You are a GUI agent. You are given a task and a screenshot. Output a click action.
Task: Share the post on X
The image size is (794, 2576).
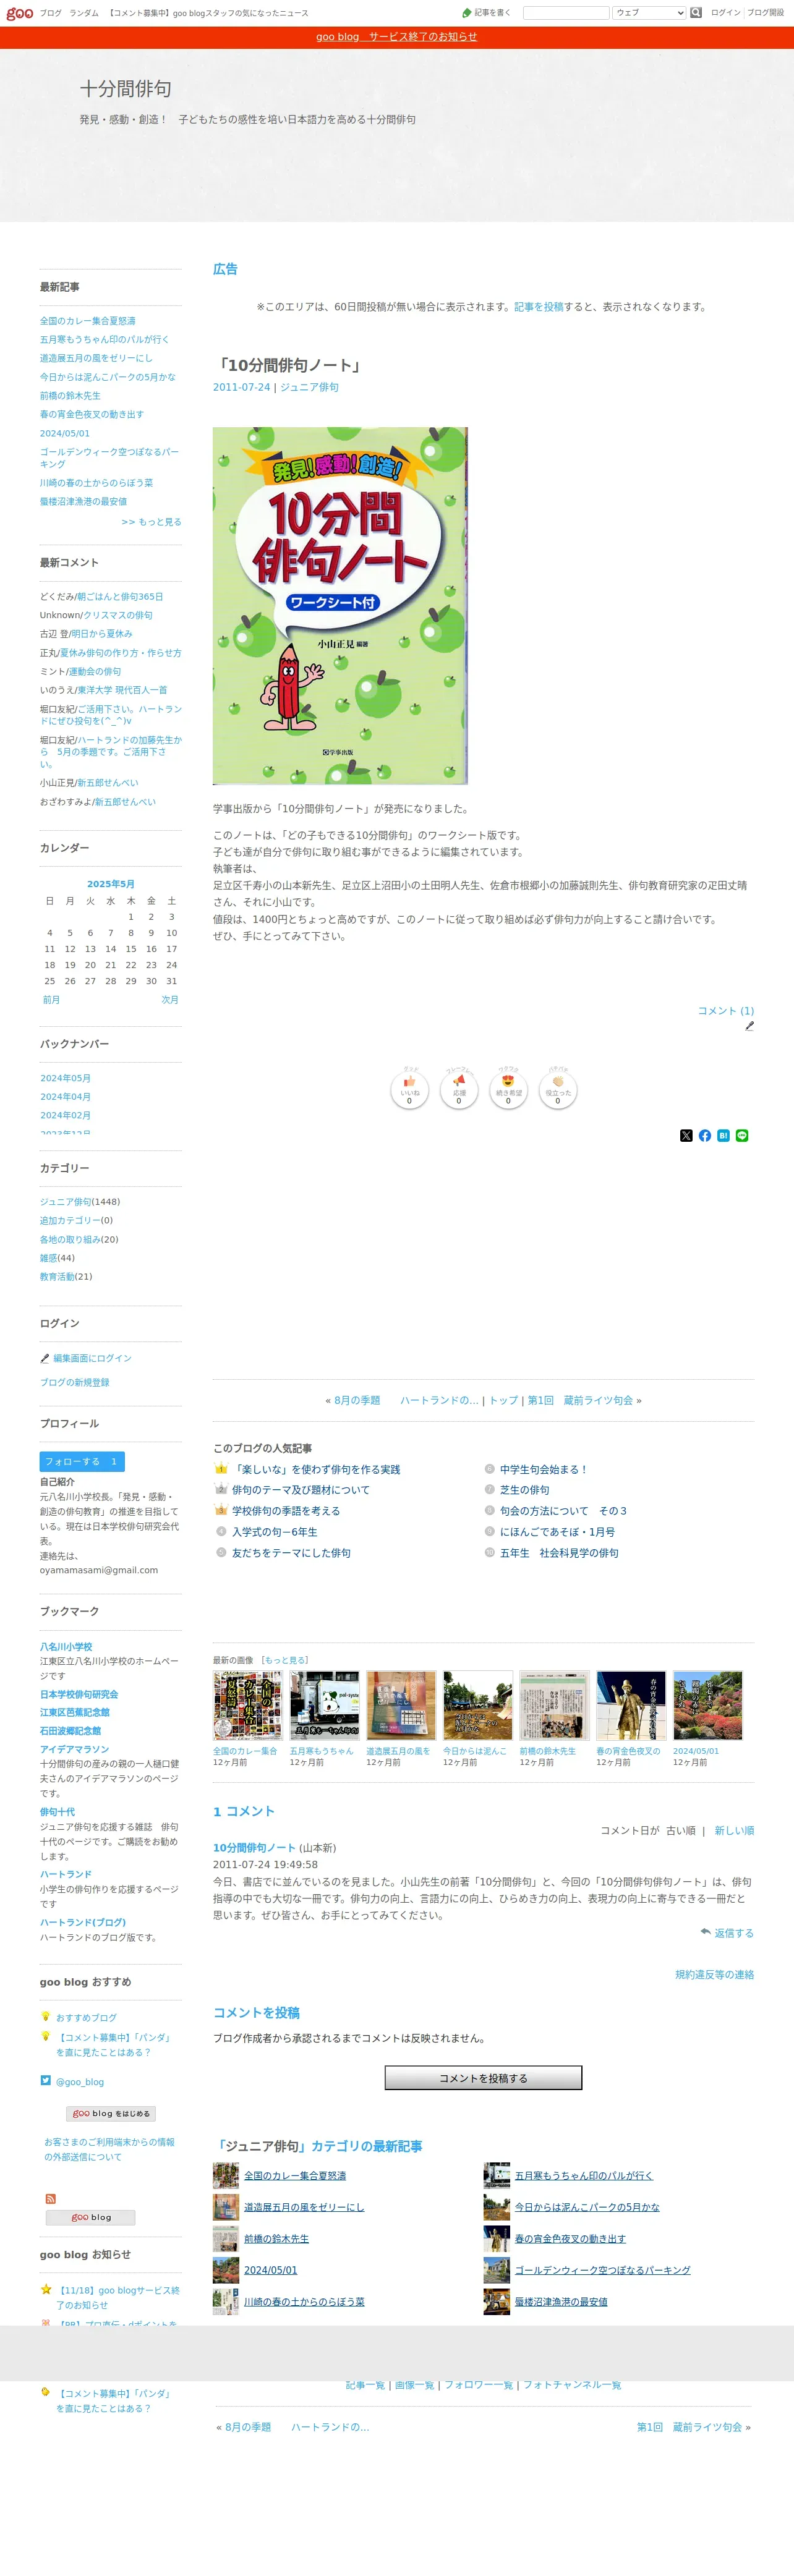point(686,1136)
